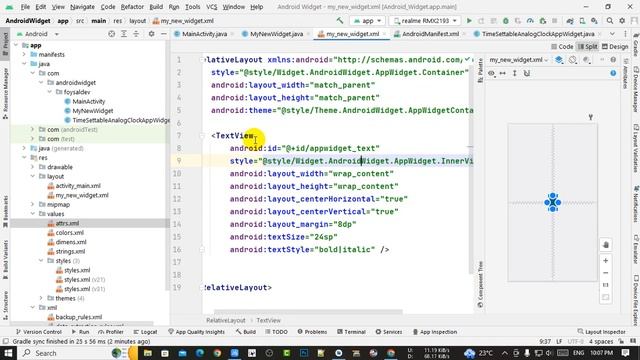Click the widget's blue handle in the design preview

point(553,202)
